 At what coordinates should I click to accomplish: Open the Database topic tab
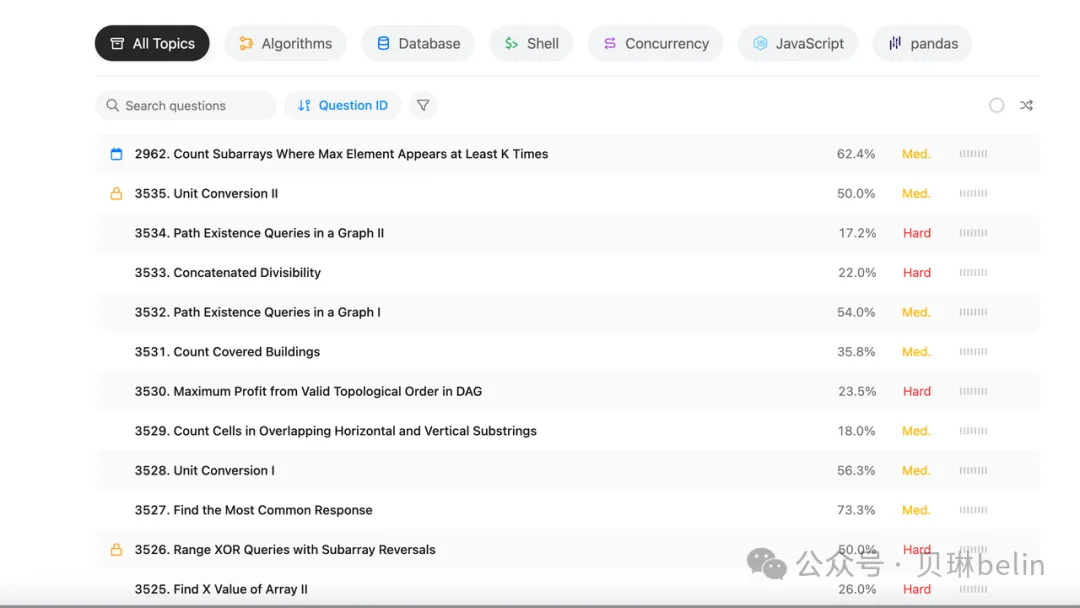pos(418,43)
